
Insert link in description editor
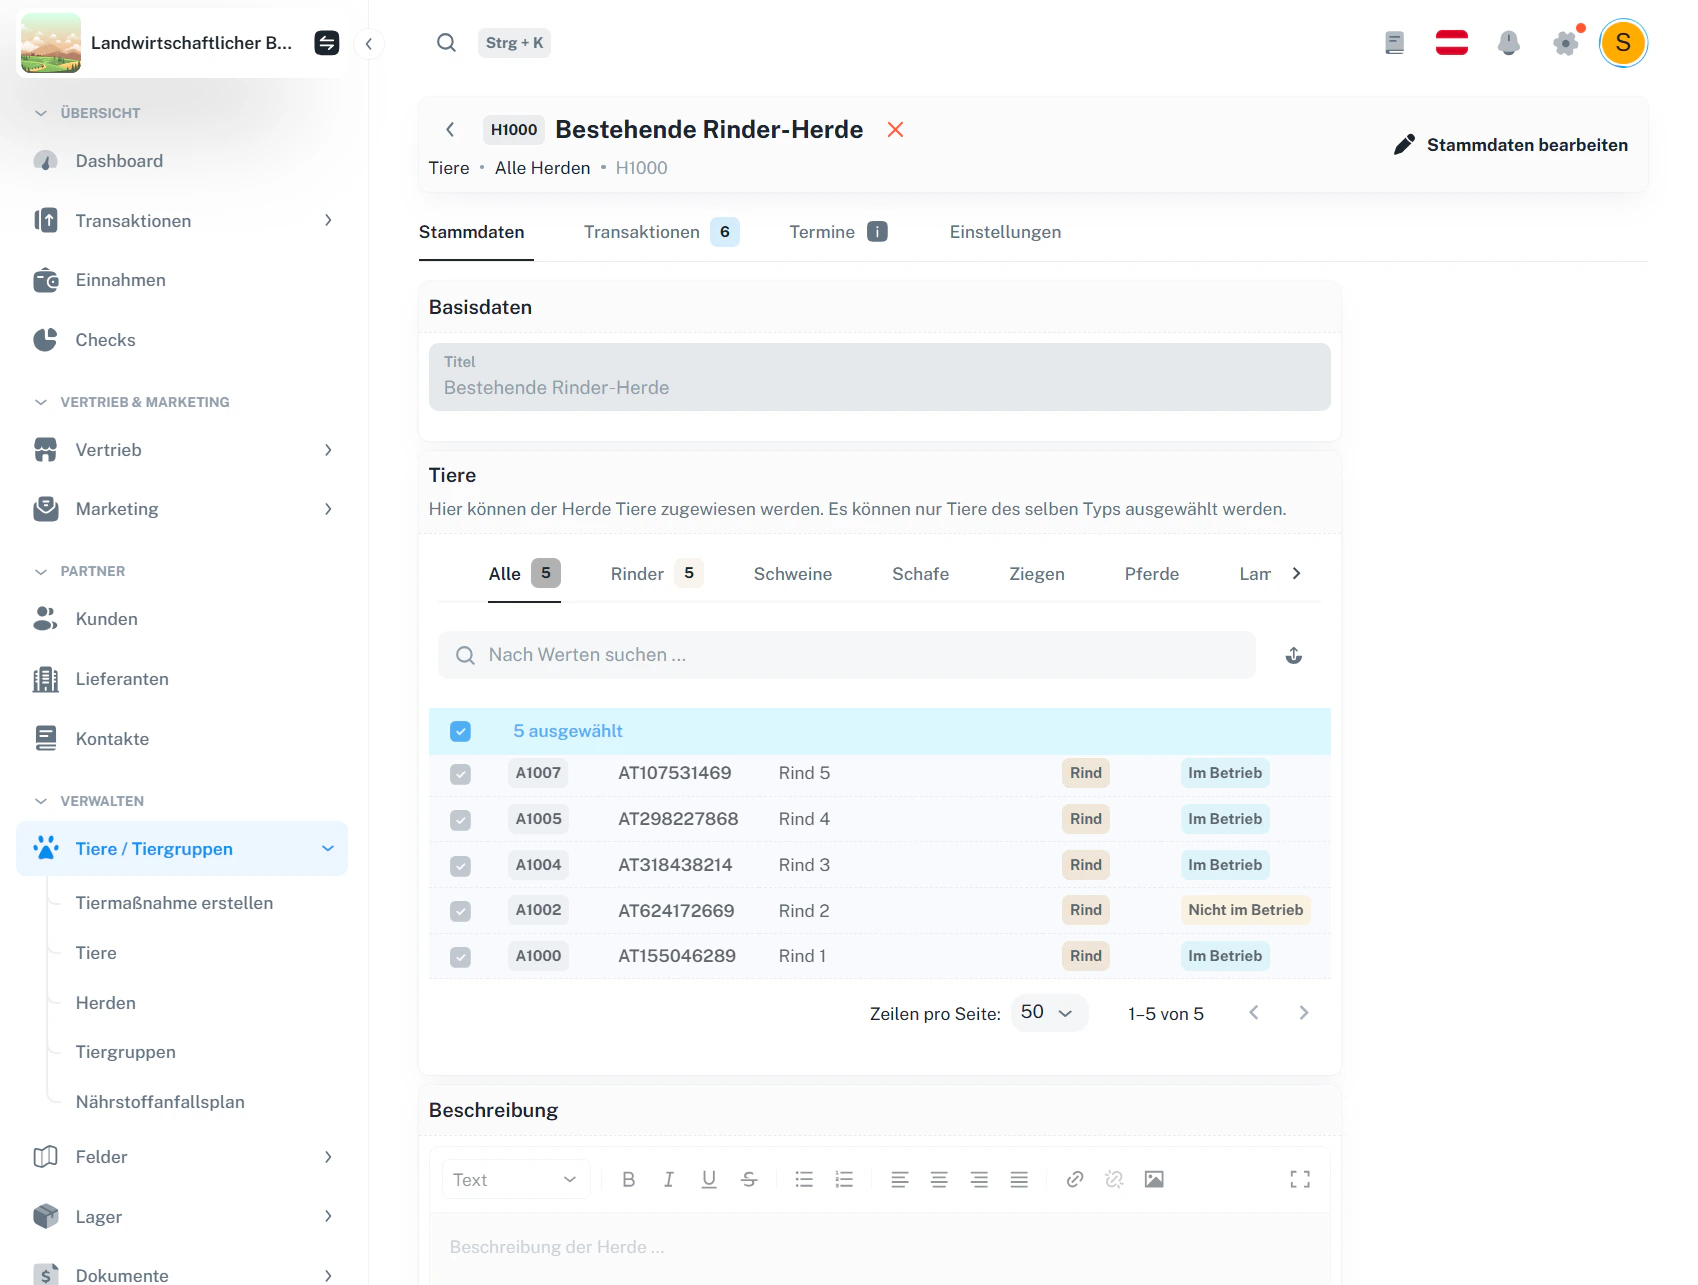(1074, 1180)
